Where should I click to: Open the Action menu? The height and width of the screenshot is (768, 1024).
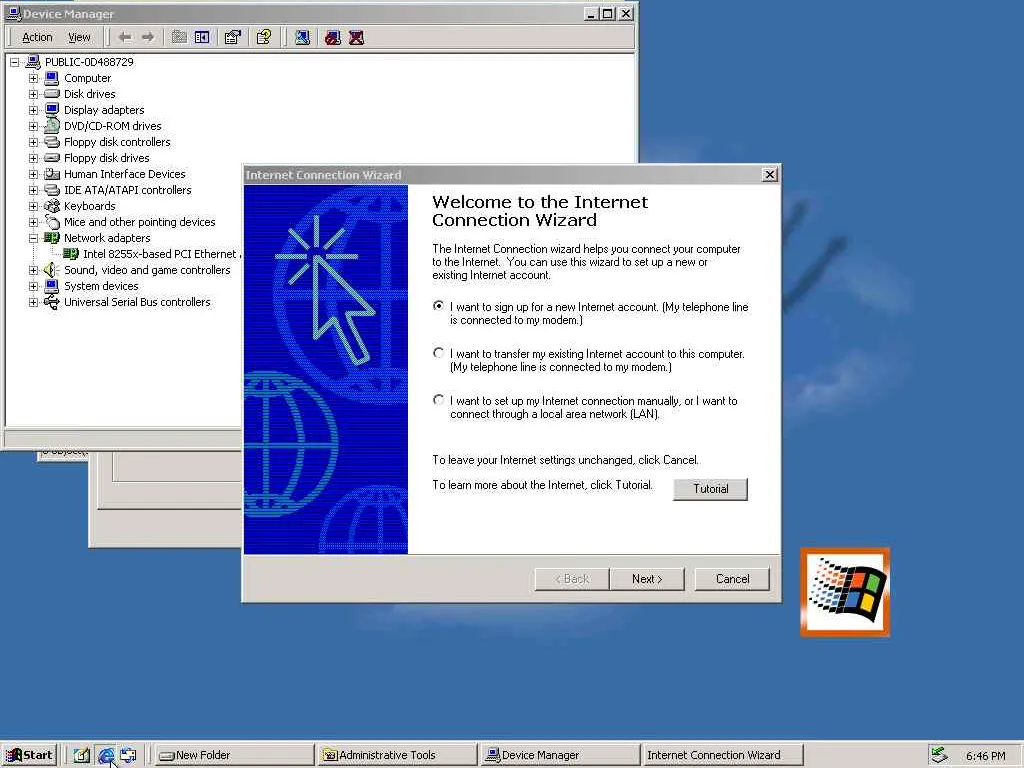tap(37, 37)
